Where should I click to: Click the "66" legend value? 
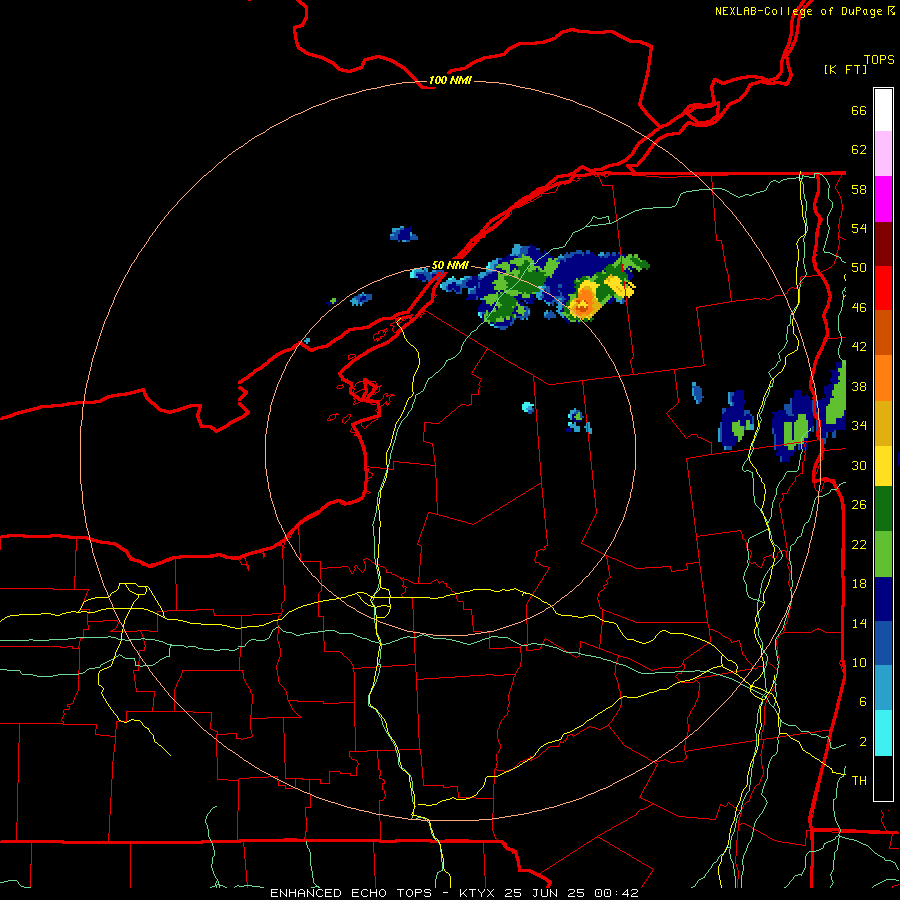coord(859,111)
